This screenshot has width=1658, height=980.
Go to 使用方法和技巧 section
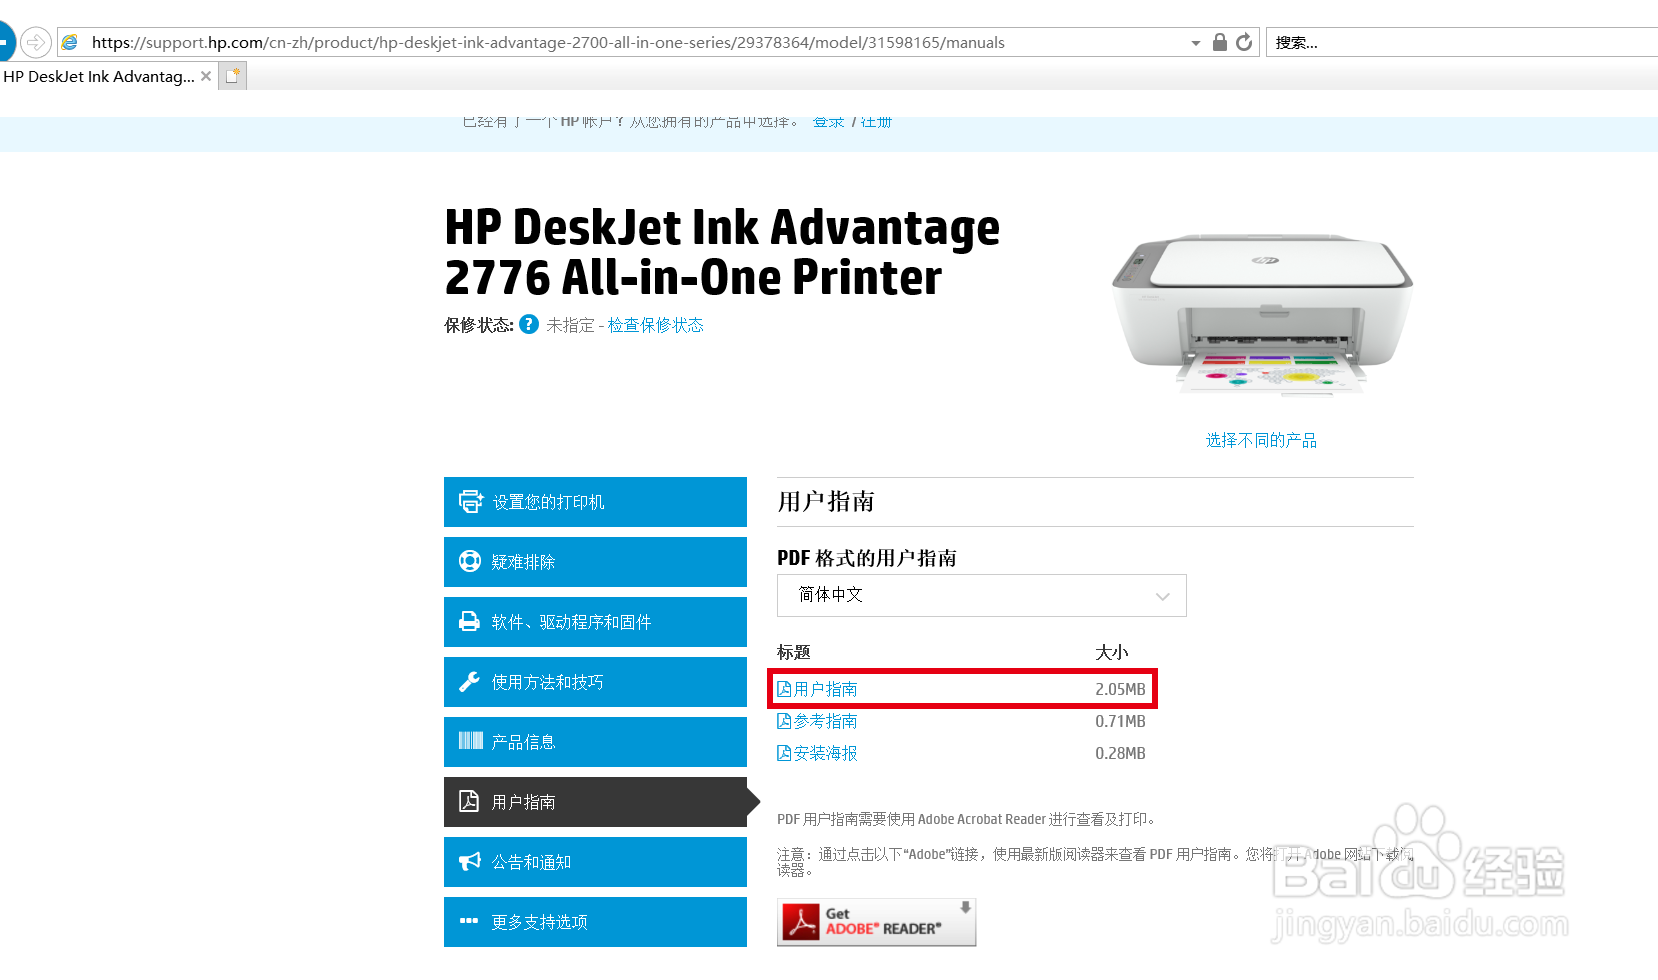coord(595,682)
